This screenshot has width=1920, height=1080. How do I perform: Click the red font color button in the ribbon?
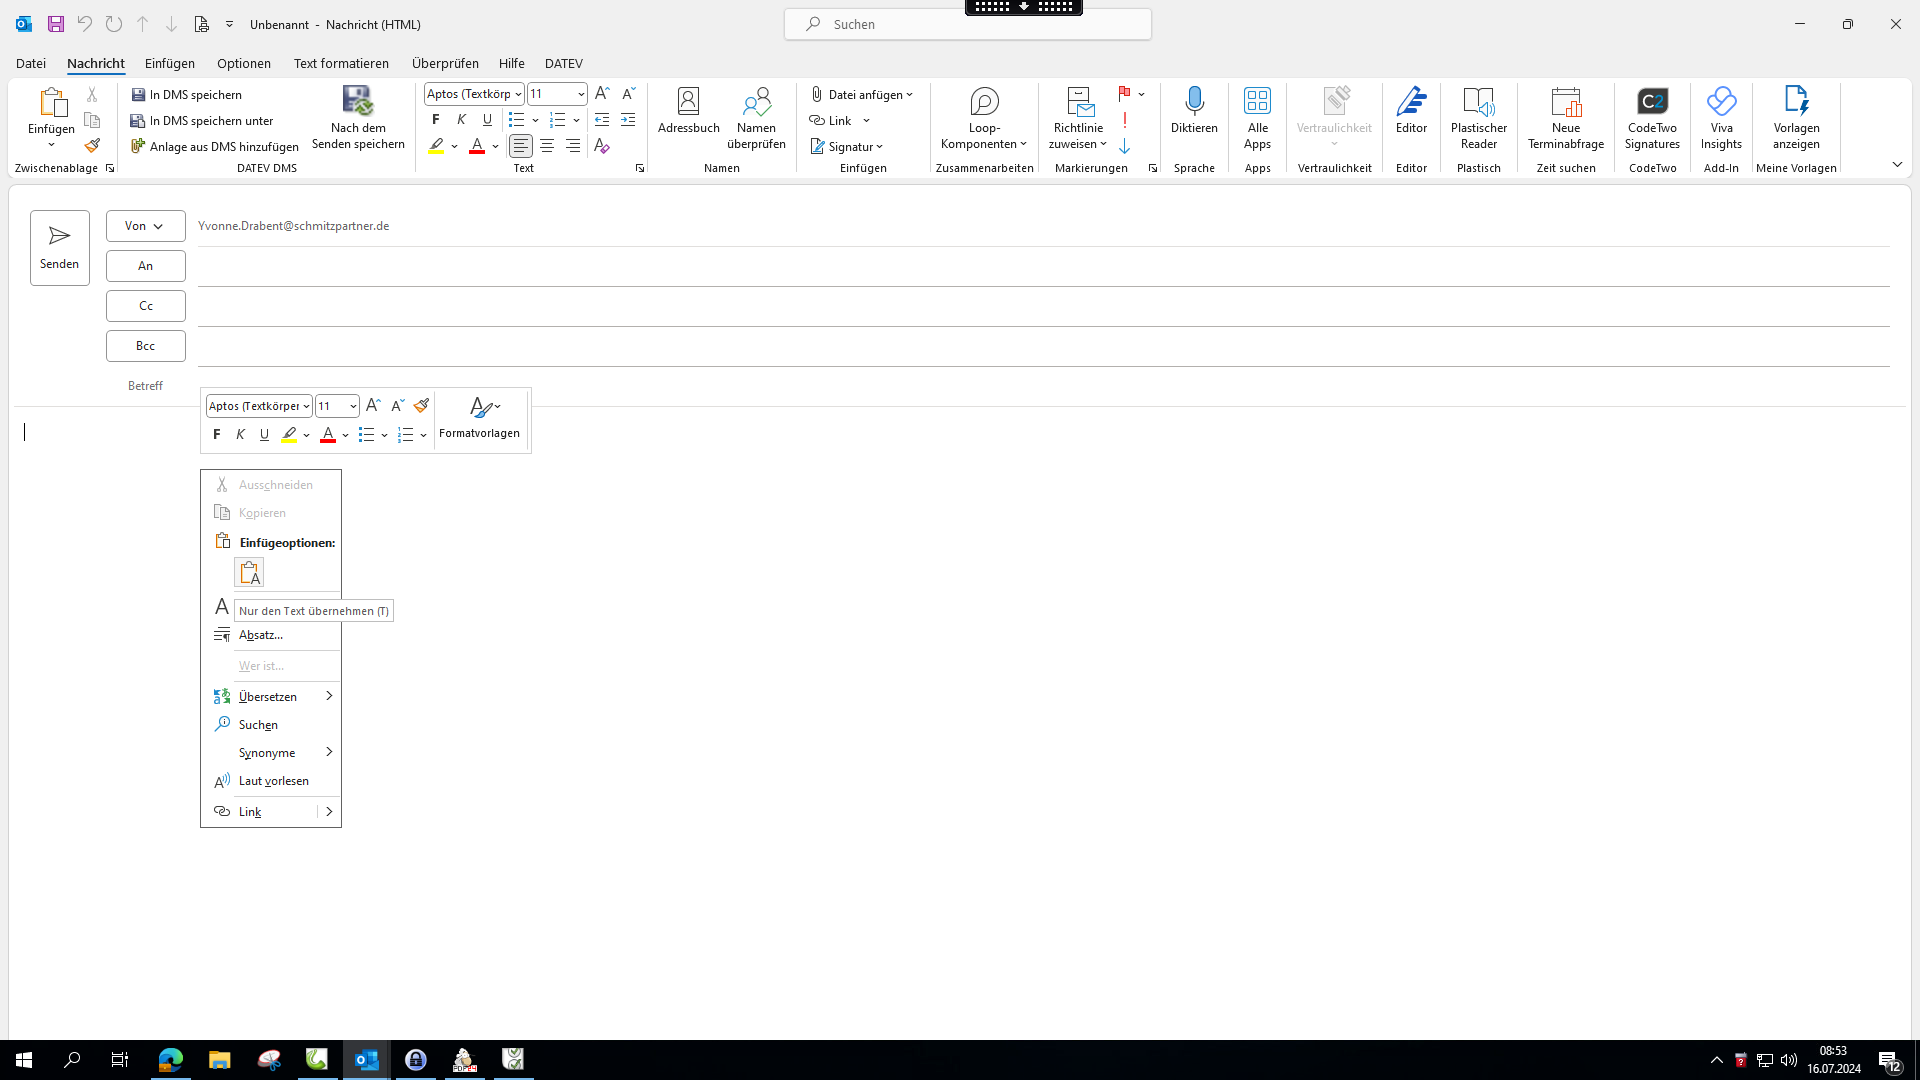(x=477, y=147)
